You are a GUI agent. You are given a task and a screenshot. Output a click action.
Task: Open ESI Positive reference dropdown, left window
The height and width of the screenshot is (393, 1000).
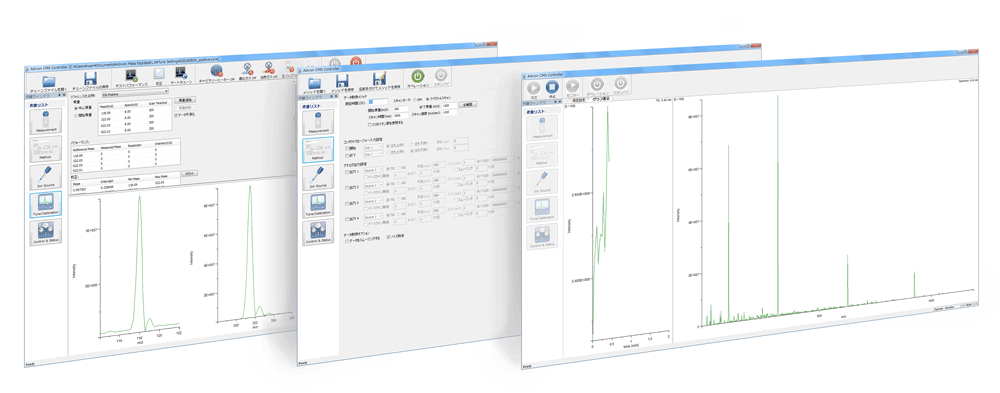tap(135, 93)
